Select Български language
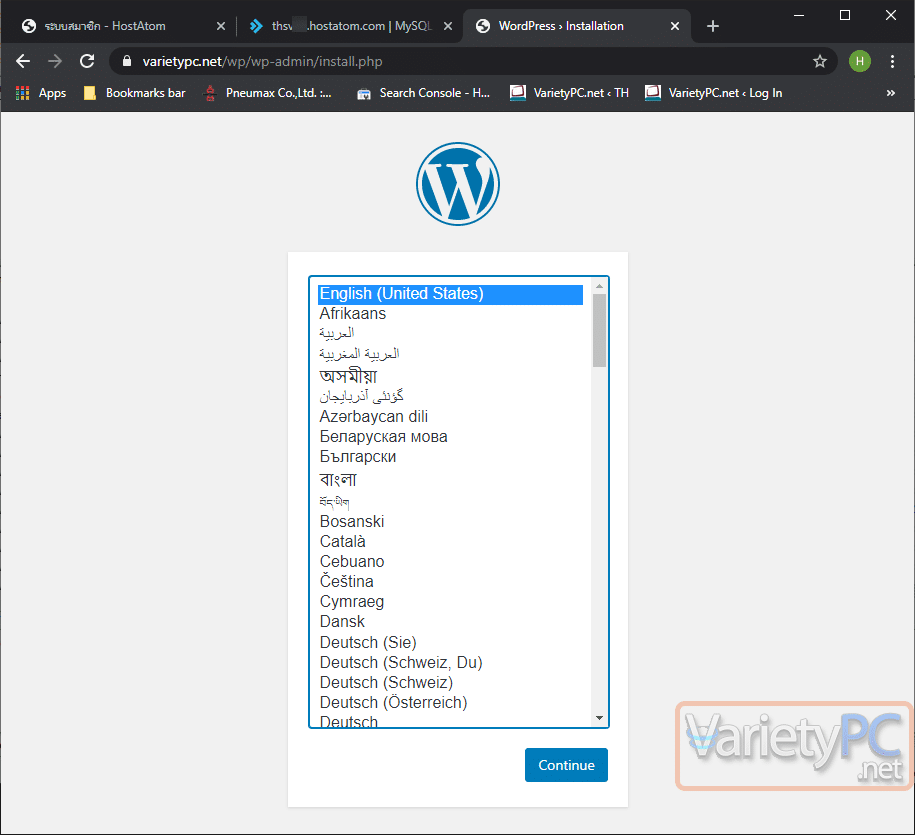Viewport: 915px width, 835px height. click(450, 456)
